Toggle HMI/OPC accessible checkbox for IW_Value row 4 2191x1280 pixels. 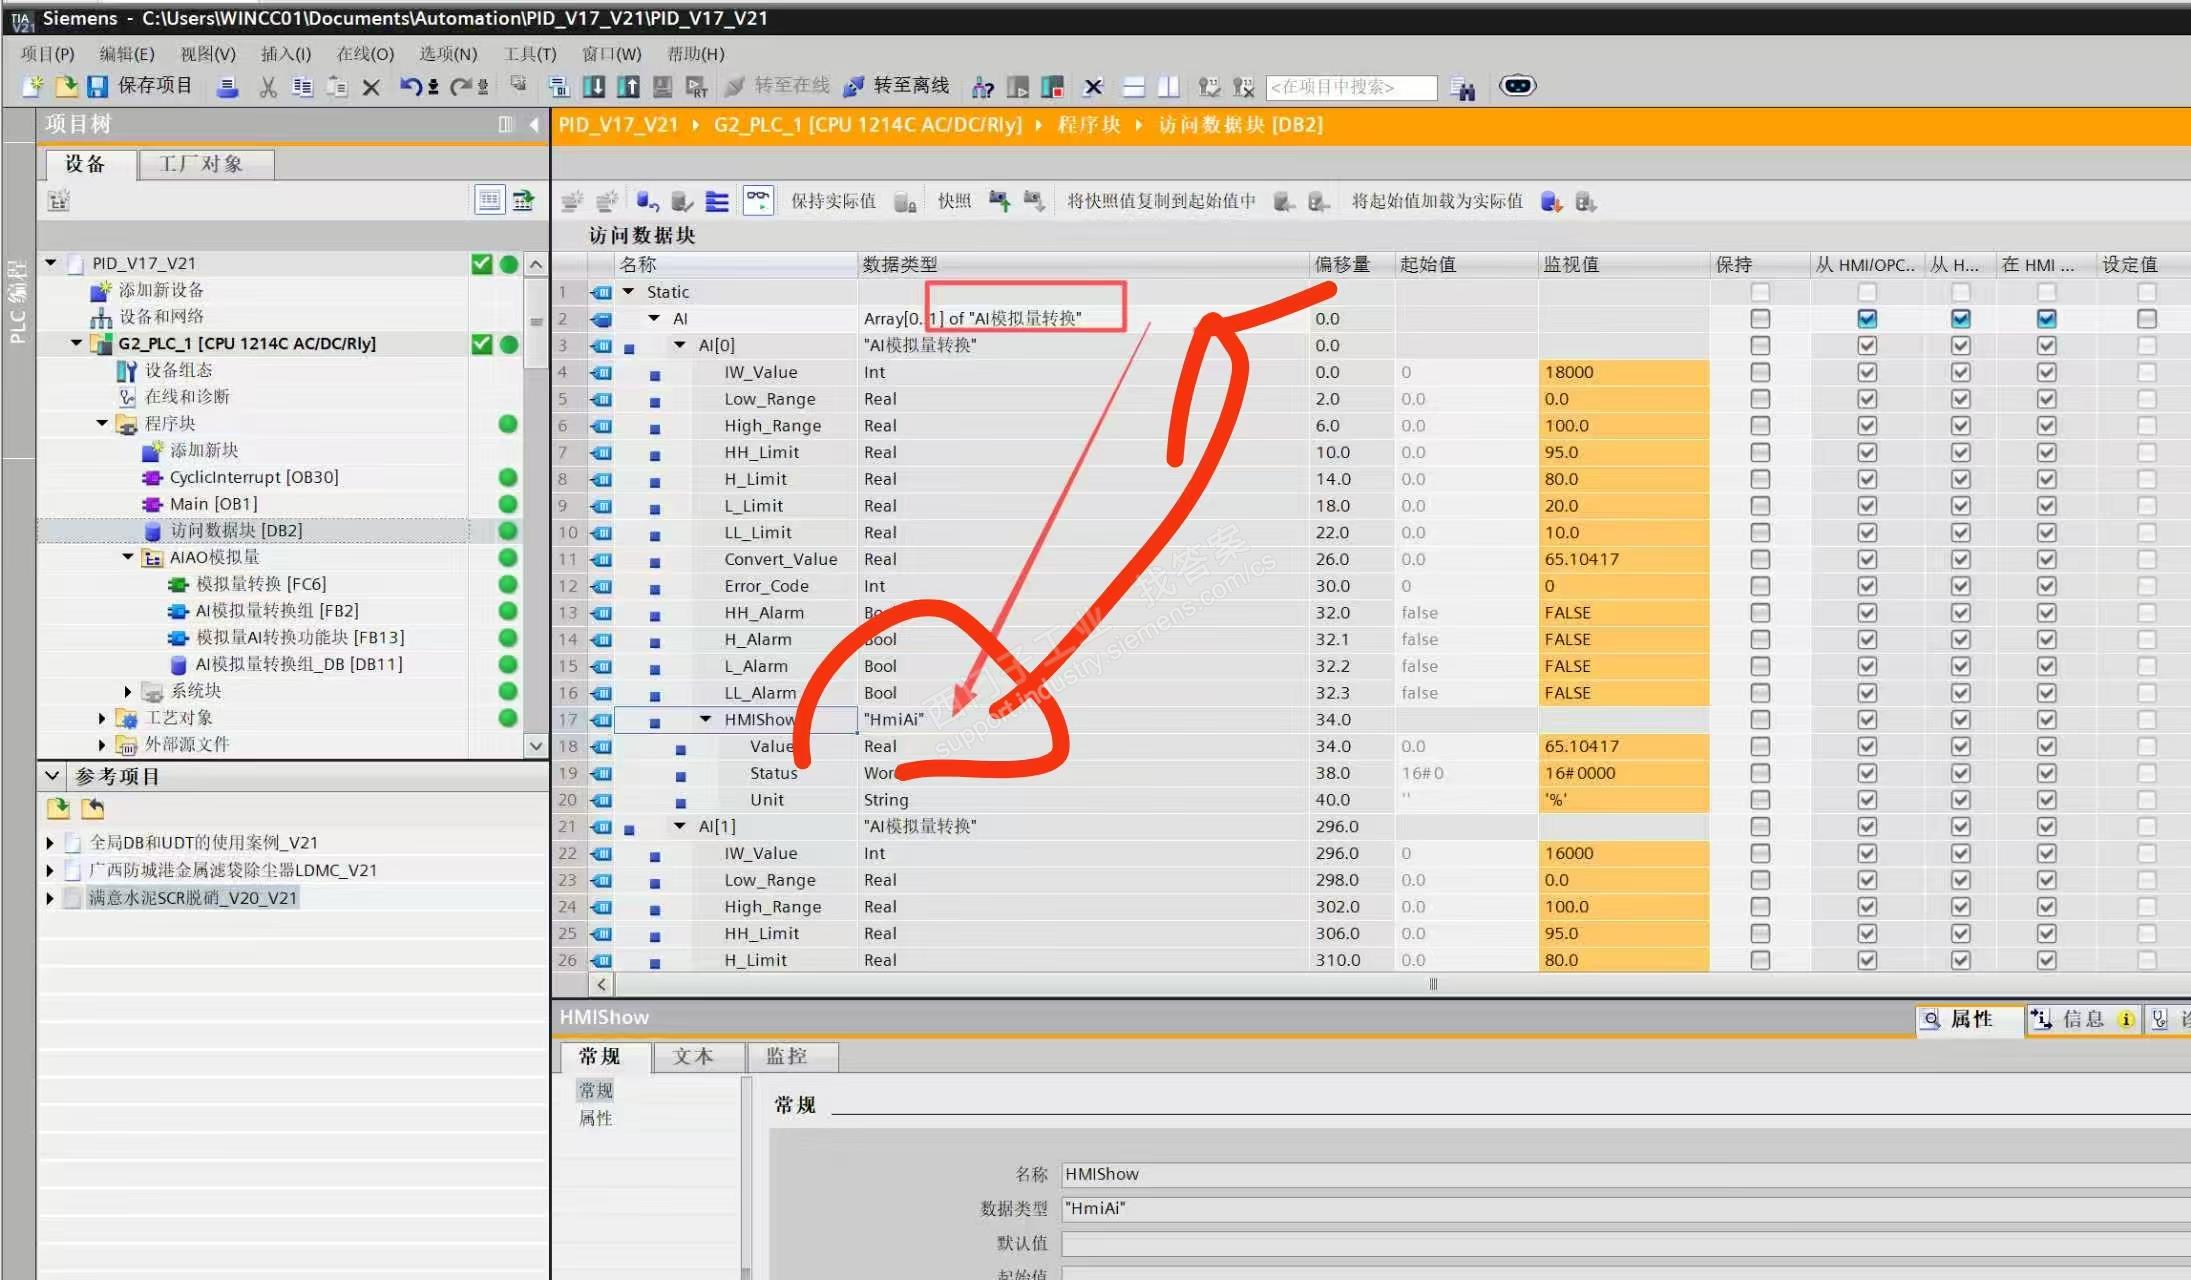pos(1866,372)
